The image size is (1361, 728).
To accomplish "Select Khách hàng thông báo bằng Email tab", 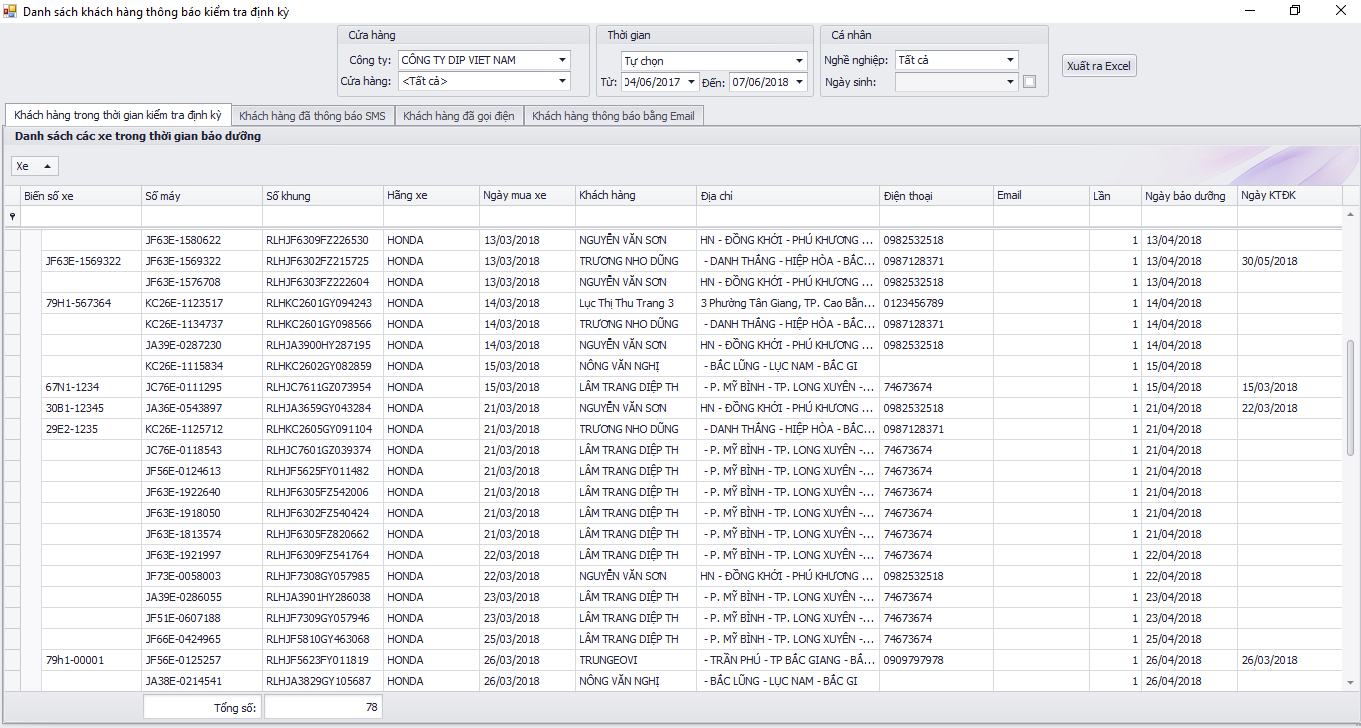I will click(x=612, y=116).
